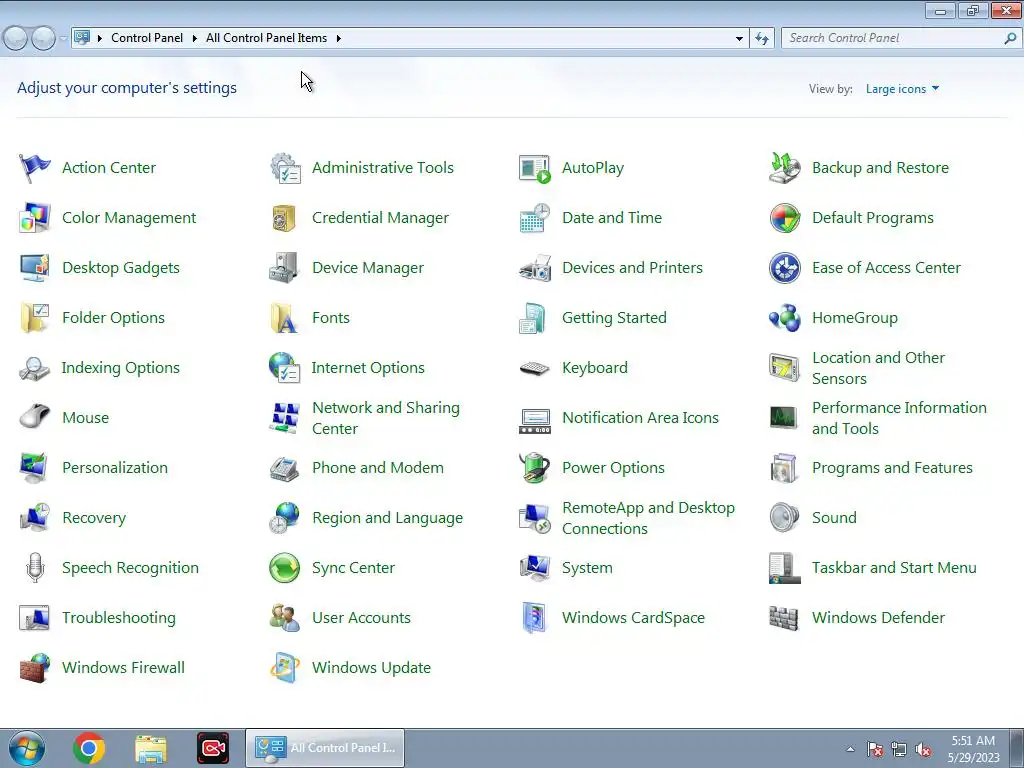
Task: Click the Keyboard icon
Action: [x=535, y=368]
